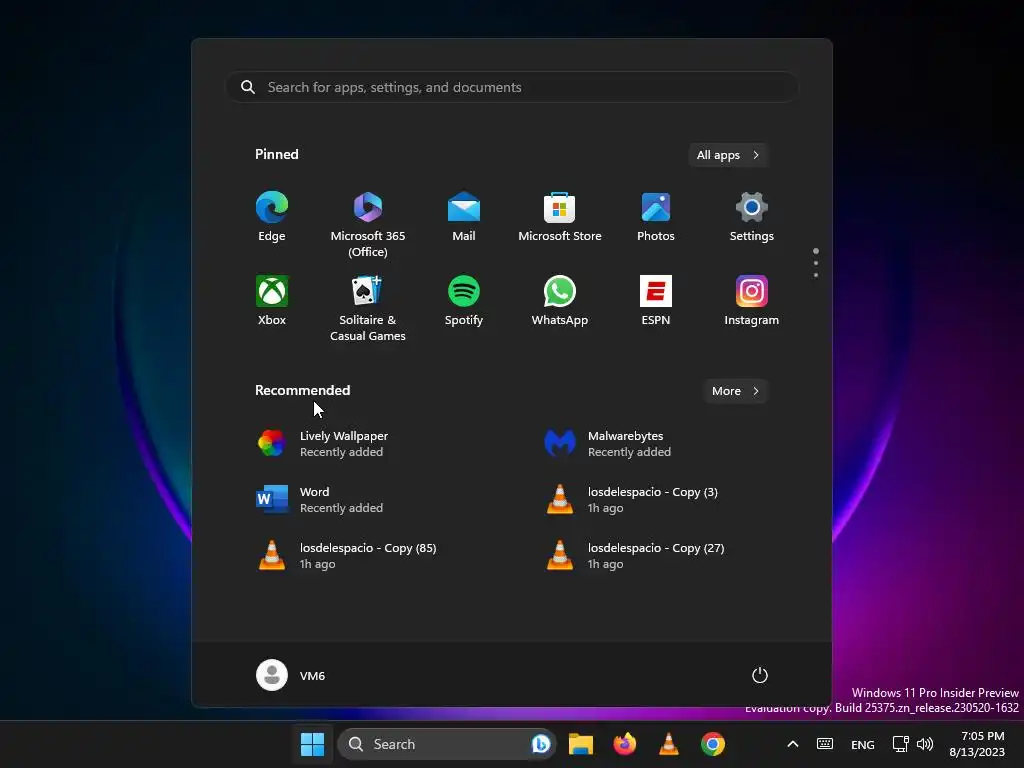Open the Mail app
This screenshot has height=768, width=1024.
[x=464, y=217]
